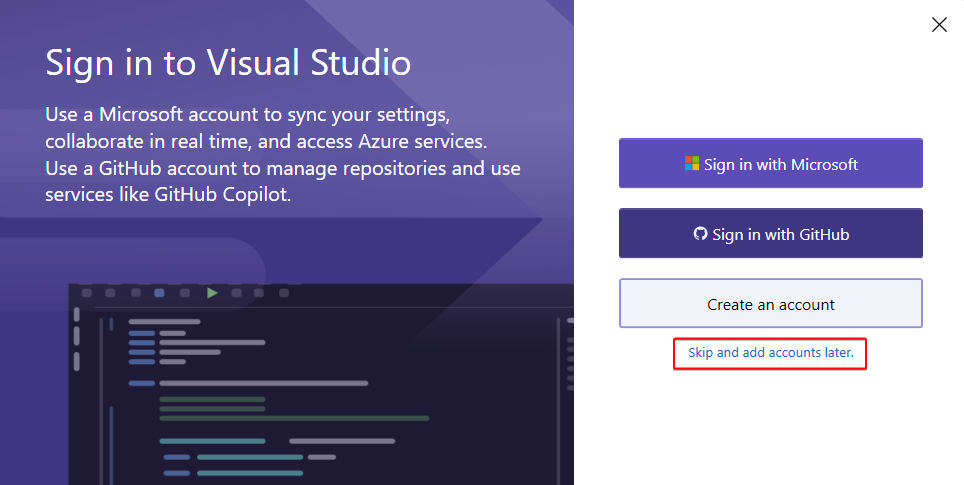Click the gray square right of play arrow
The width and height of the screenshot is (964, 485).
[235, 293]
